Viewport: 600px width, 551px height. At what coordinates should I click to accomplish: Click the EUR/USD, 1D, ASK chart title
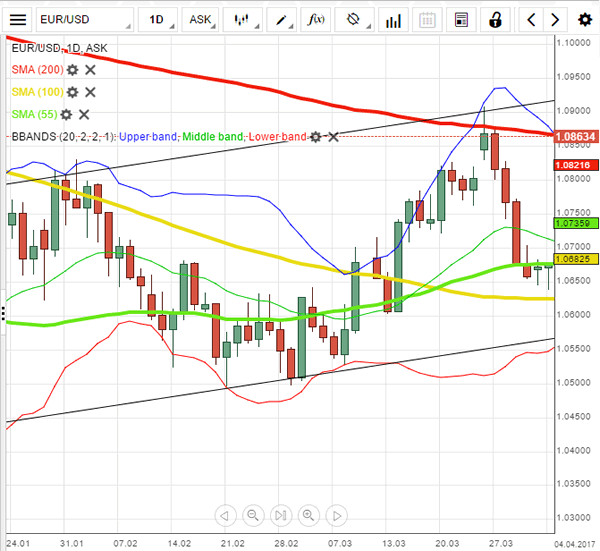pyautogui.click(x=59, y=48)
